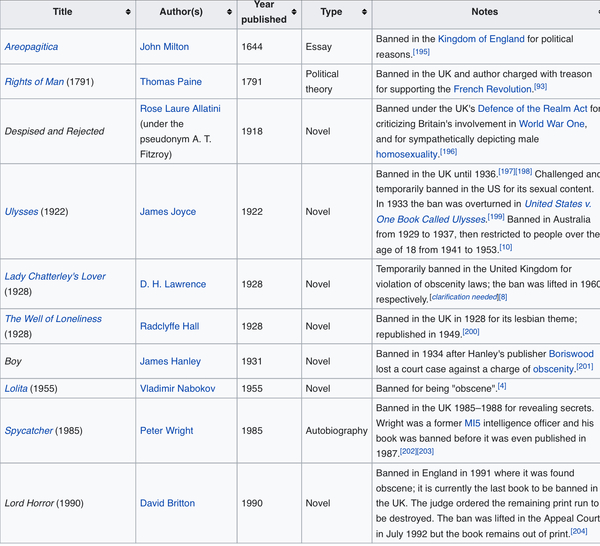The image size is (600, 546).
Task: Open citation [196] reference
Action: (448, 152)
